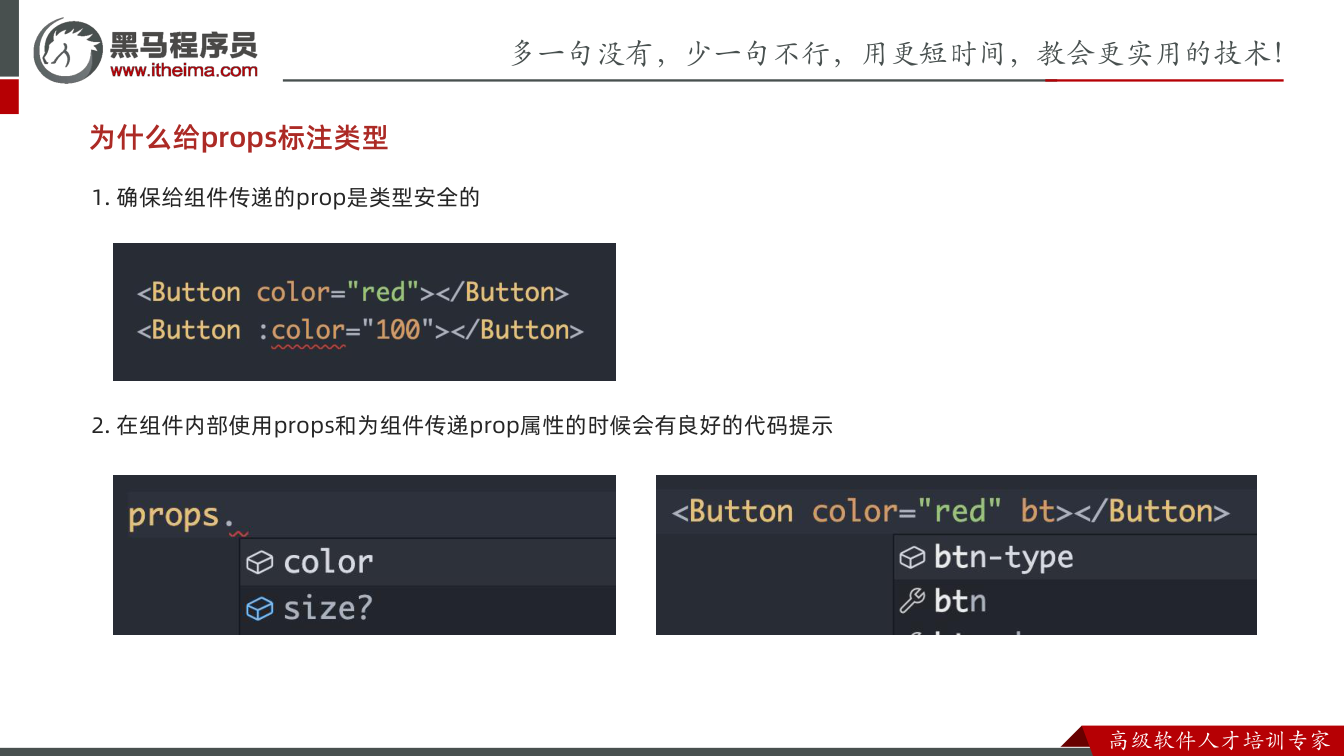Image resolution: width=1344 pixels, height=756 pixels.
Task: Click the props. code text
Action: tap(181, 516)
